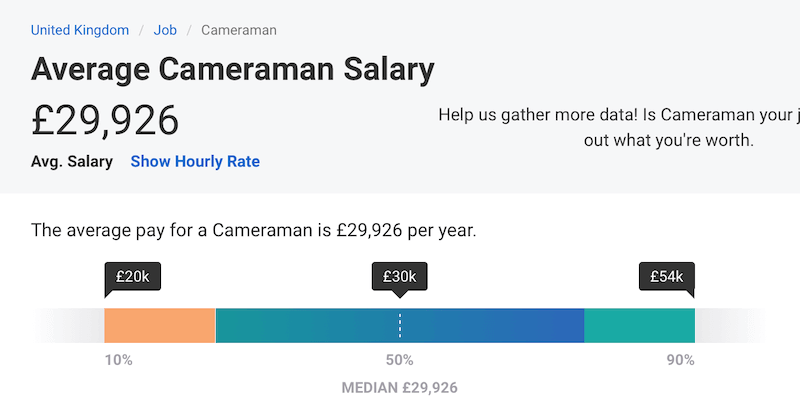Open the United Kingdom breadcrumb link
This screenshot has width=800, height=409.
[x=80, y=30]
